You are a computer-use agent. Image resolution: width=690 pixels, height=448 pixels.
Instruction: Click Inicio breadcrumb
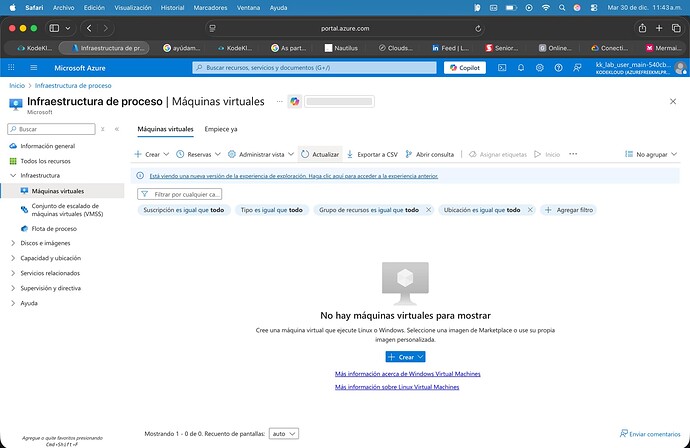(x=17, y=85)
